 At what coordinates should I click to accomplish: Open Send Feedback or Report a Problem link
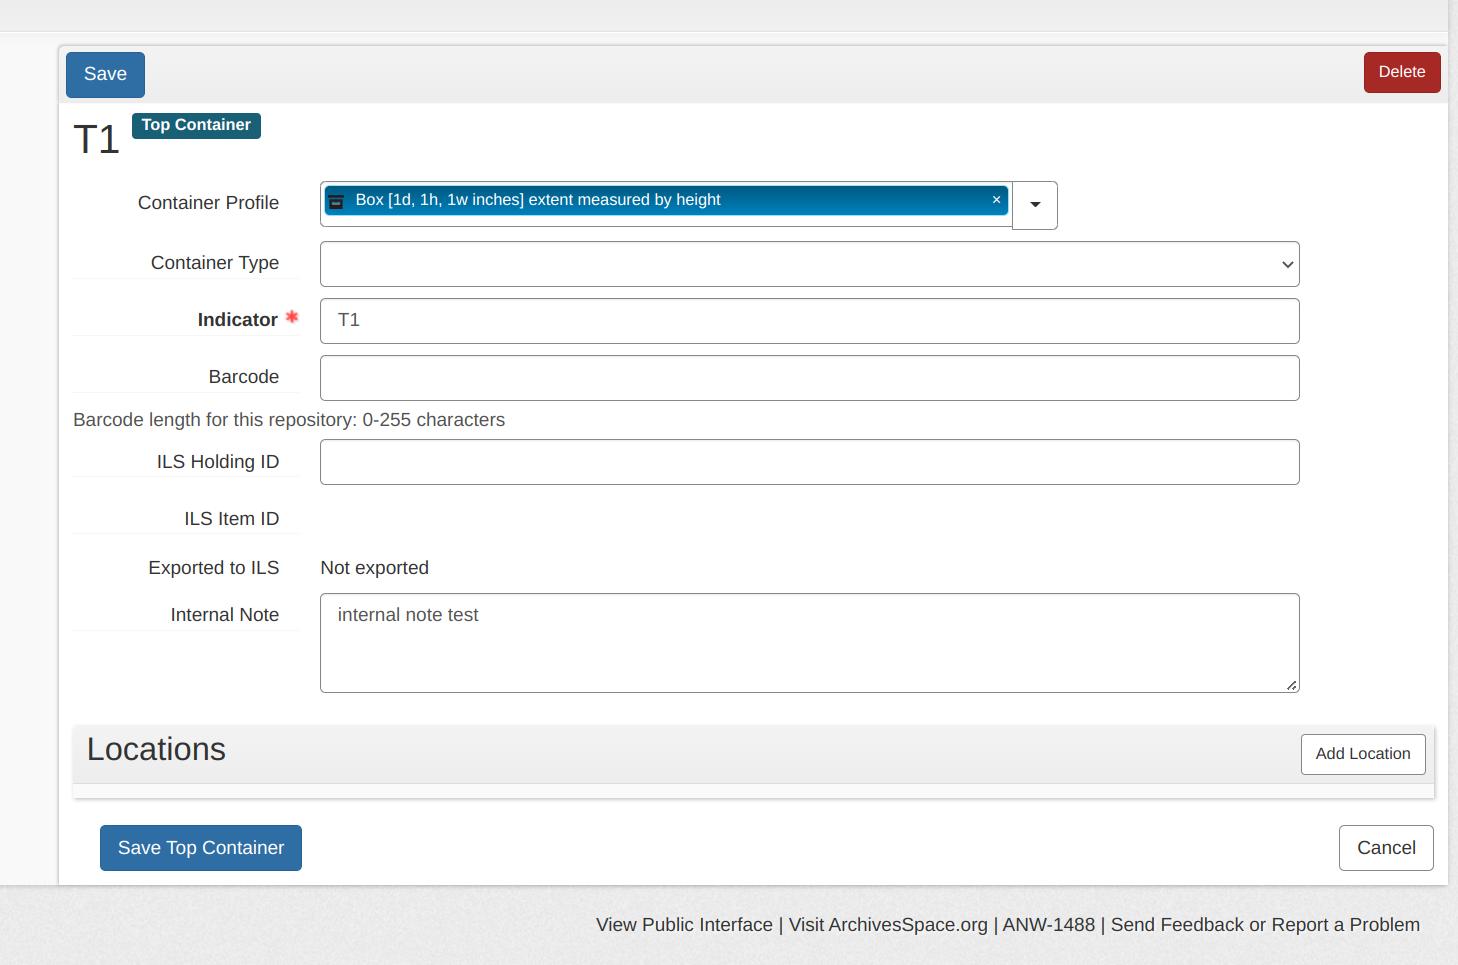click(1265, 925)
